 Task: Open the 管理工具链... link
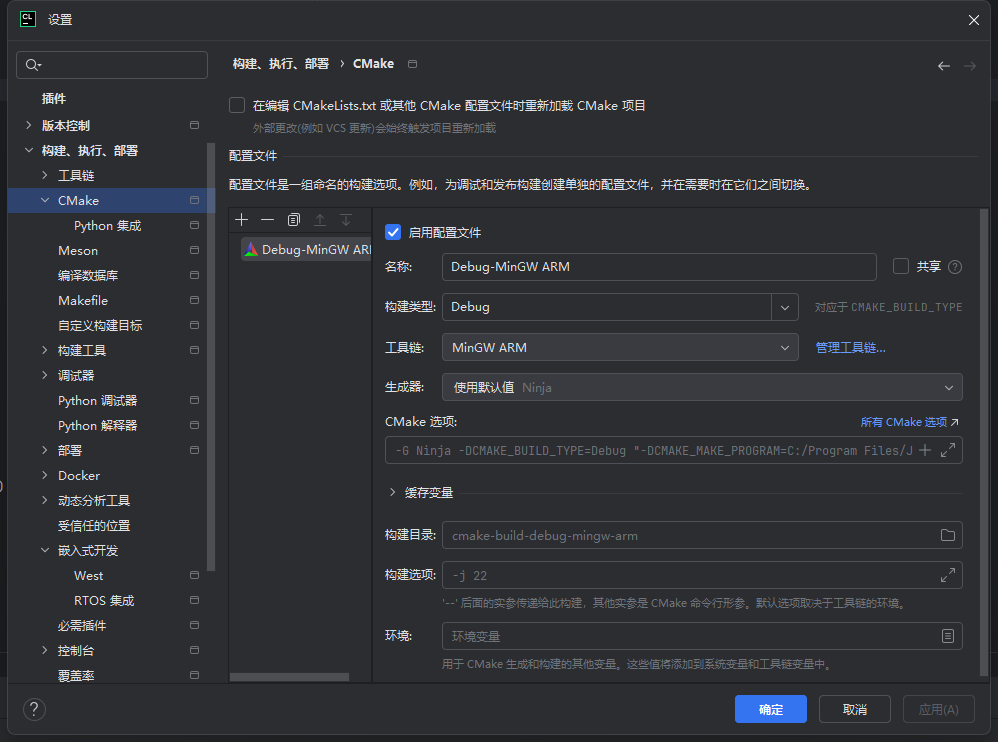tap(850, 347)
